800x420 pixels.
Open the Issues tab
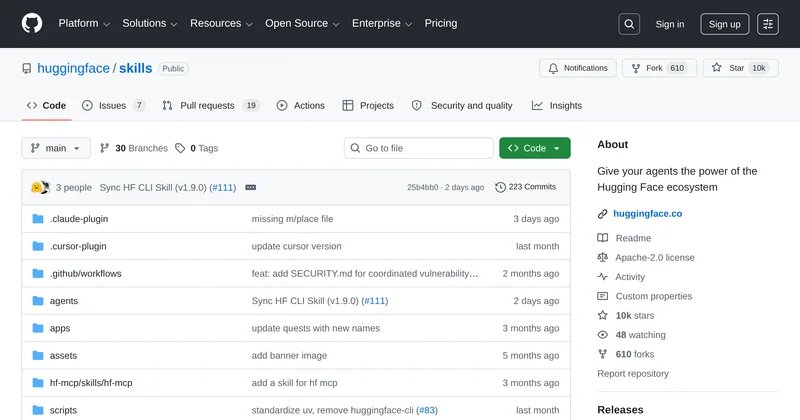[113, 106]
